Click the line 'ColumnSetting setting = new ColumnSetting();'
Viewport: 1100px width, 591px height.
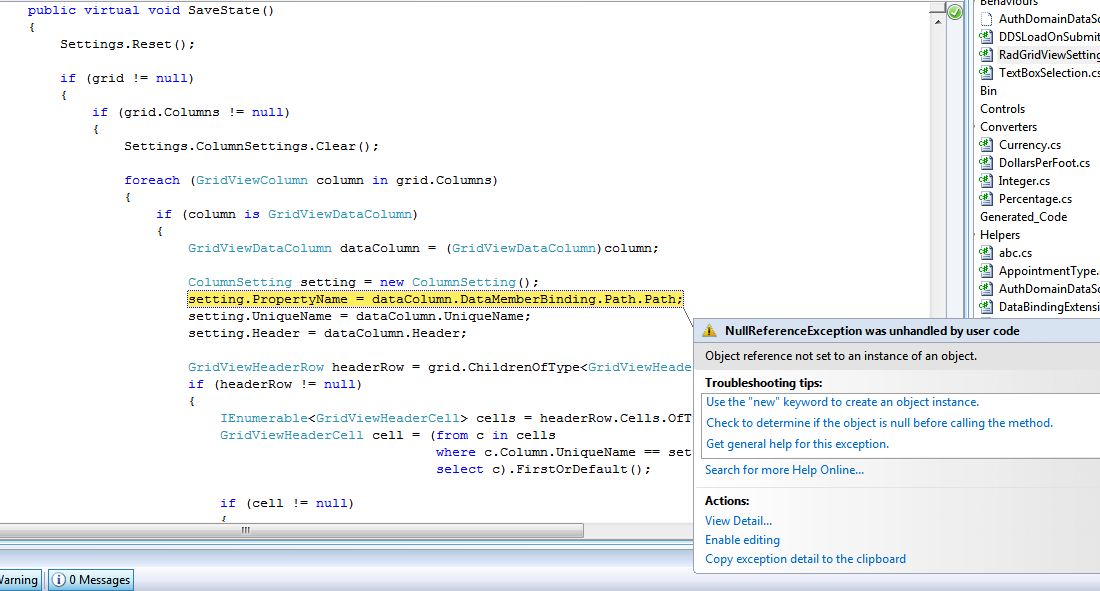[363, 282]
